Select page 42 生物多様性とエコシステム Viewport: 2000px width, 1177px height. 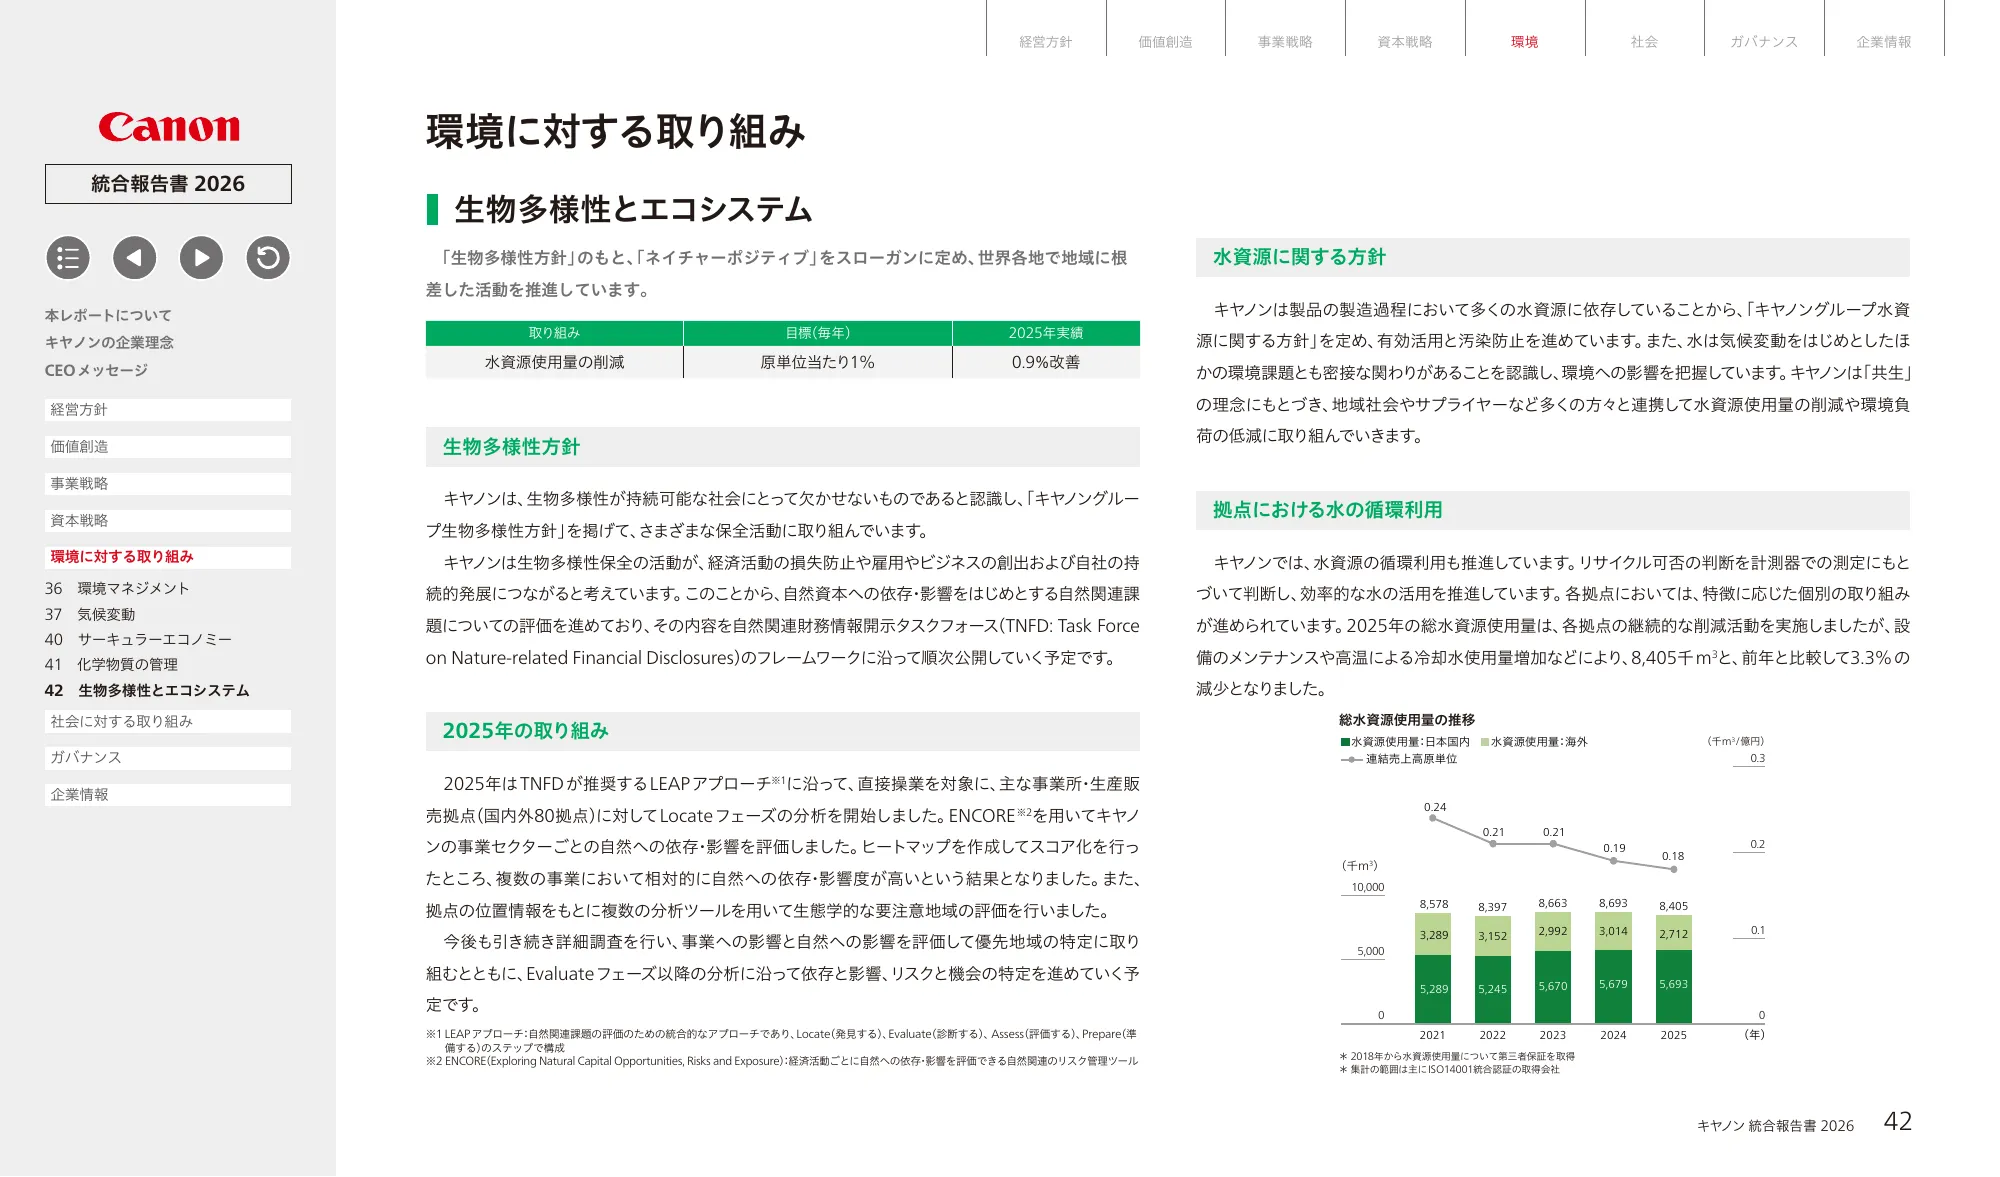[147, 690]
